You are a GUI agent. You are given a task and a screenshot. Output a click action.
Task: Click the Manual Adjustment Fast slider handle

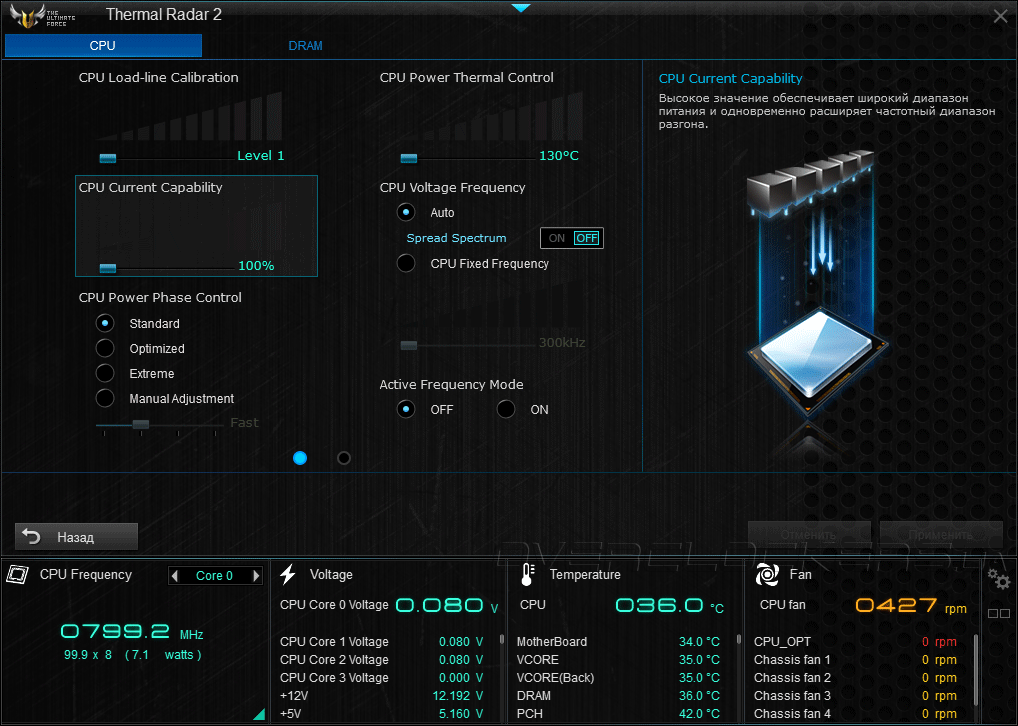(141, 424)
